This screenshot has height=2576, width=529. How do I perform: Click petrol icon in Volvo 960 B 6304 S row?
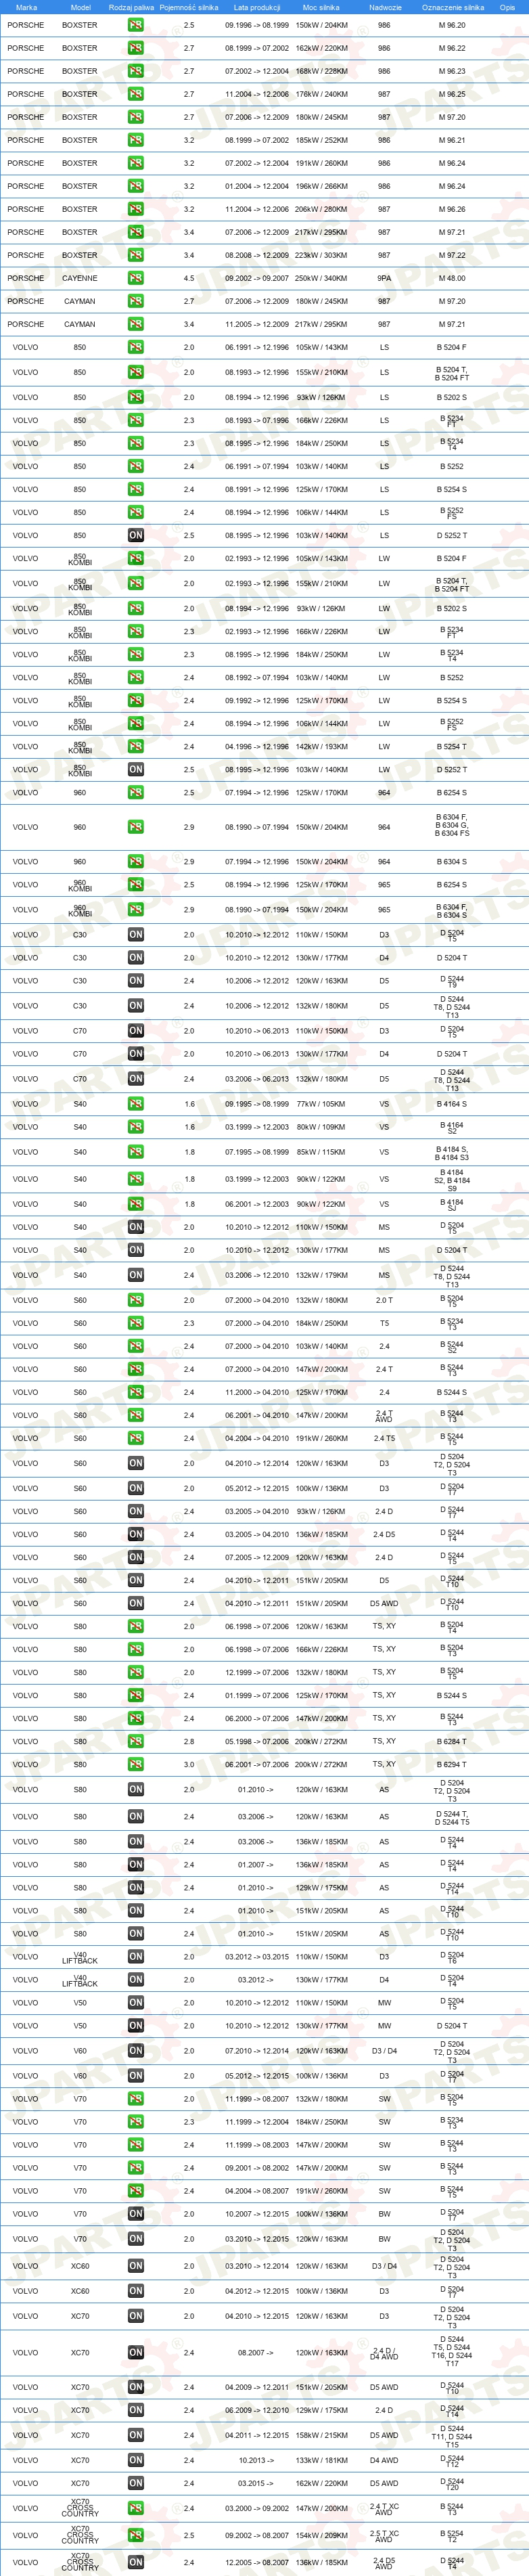[135, 861]
